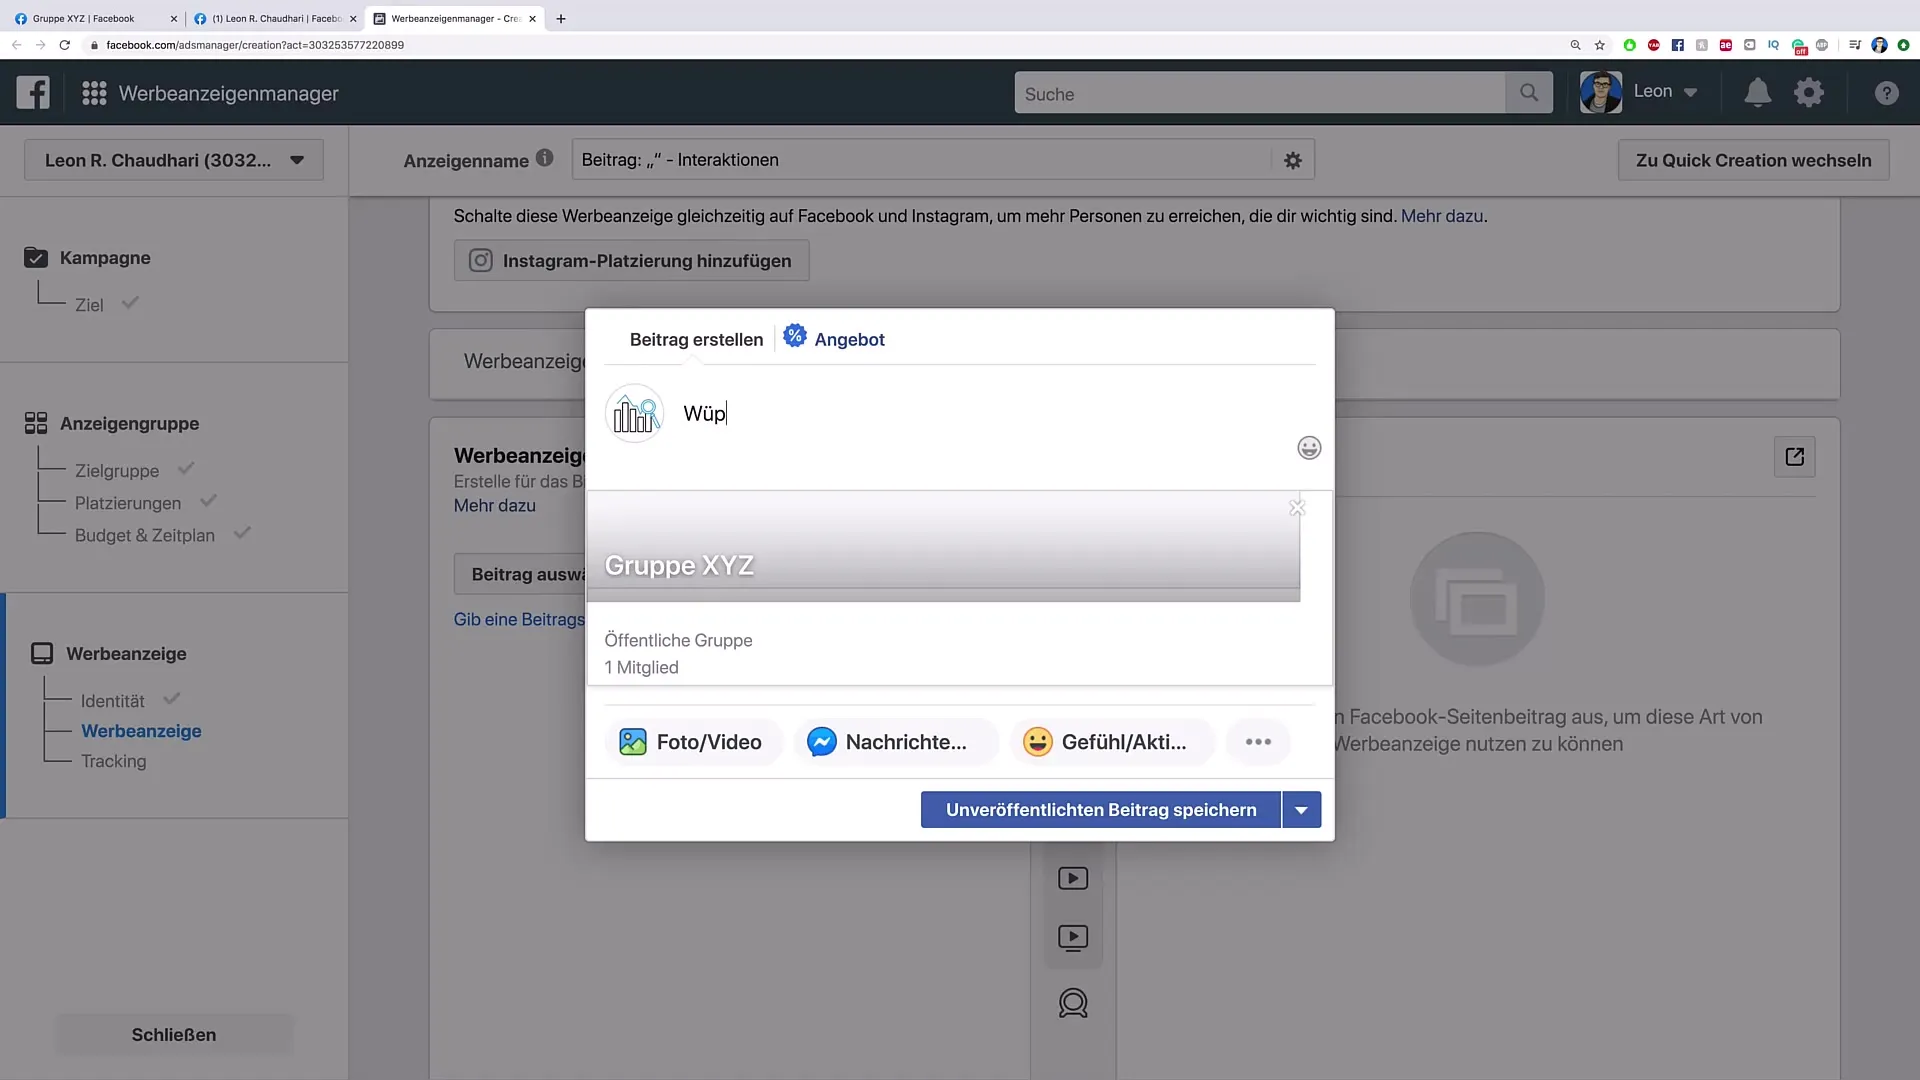
Task: Open more composer options ellipsis
Action: [x=1258, y=742]
